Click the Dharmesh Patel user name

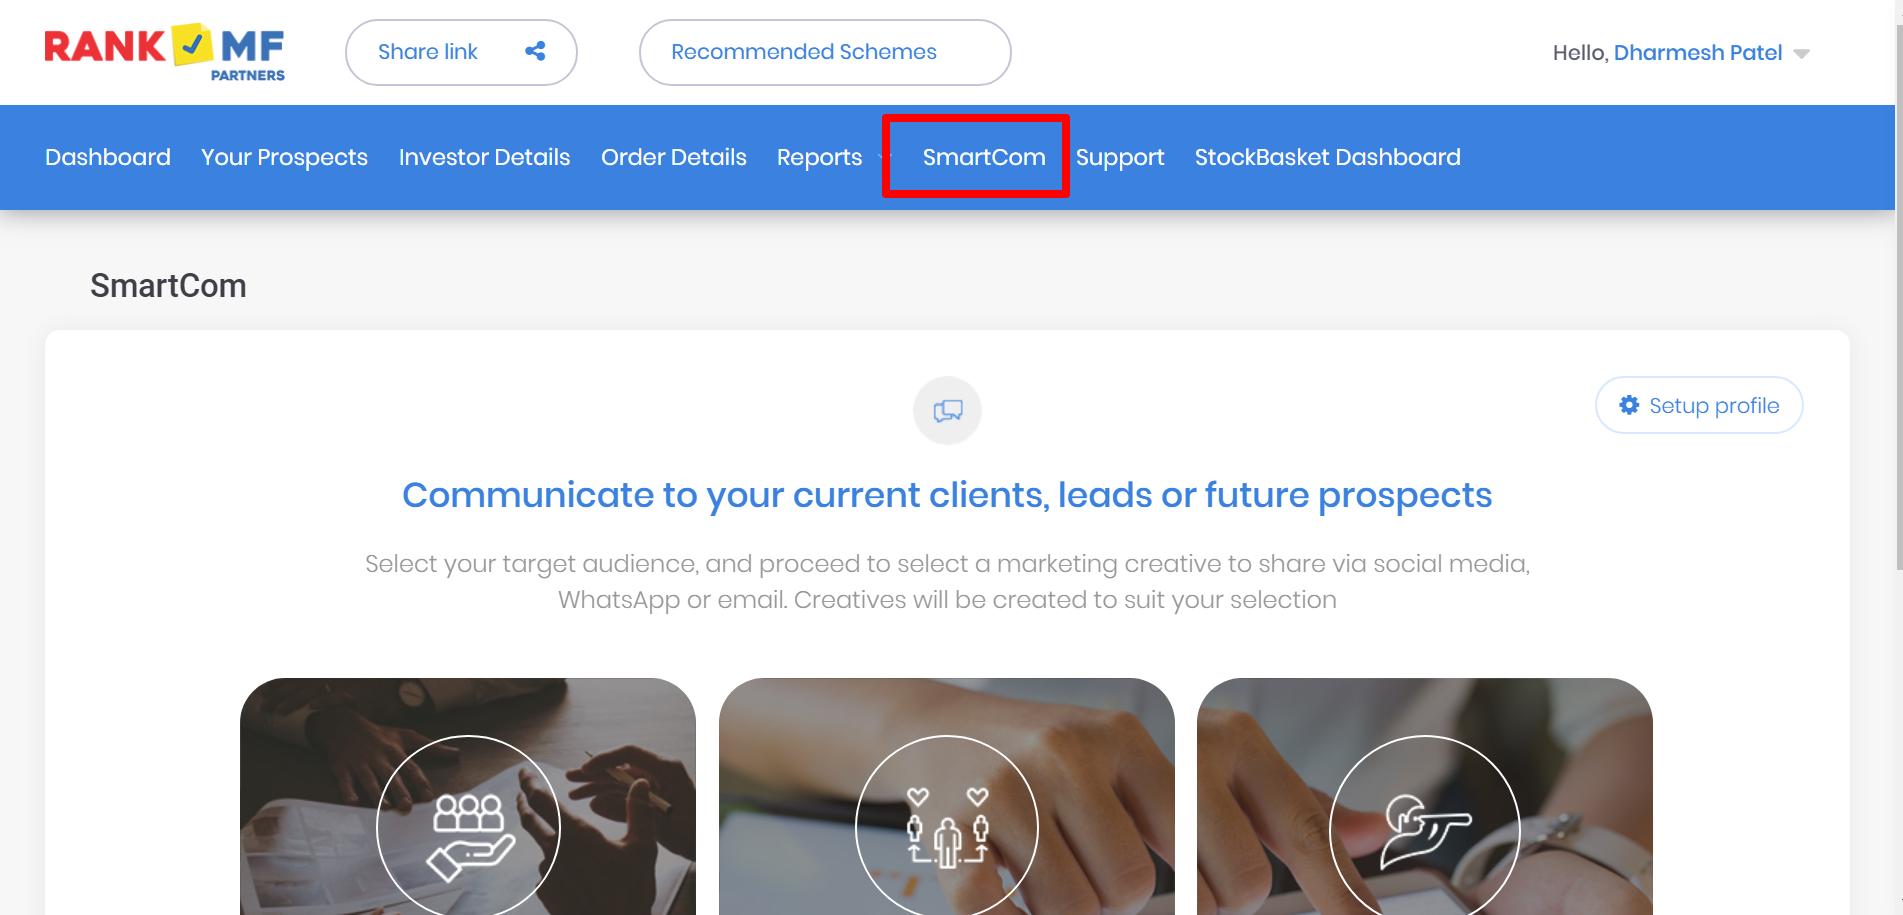click(1697, 52)
